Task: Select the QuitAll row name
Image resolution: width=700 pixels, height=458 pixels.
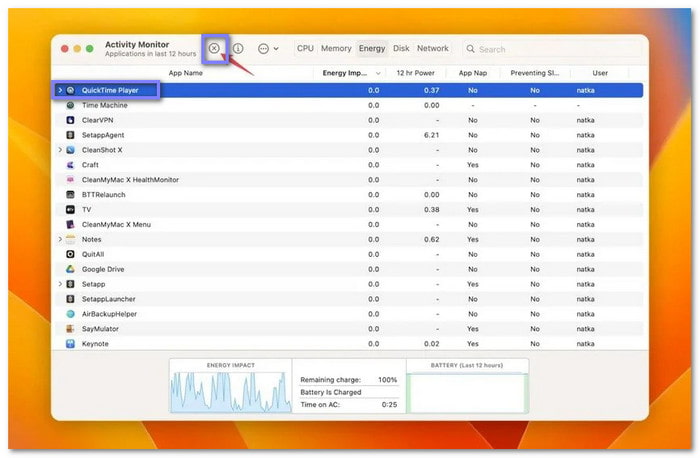Action: pyautogui.click(x=93, y=254)
